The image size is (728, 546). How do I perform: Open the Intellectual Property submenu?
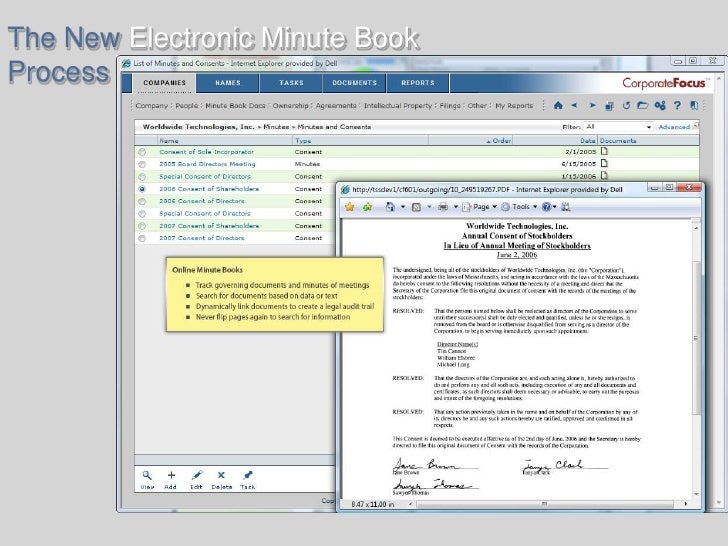pos(397,106)
